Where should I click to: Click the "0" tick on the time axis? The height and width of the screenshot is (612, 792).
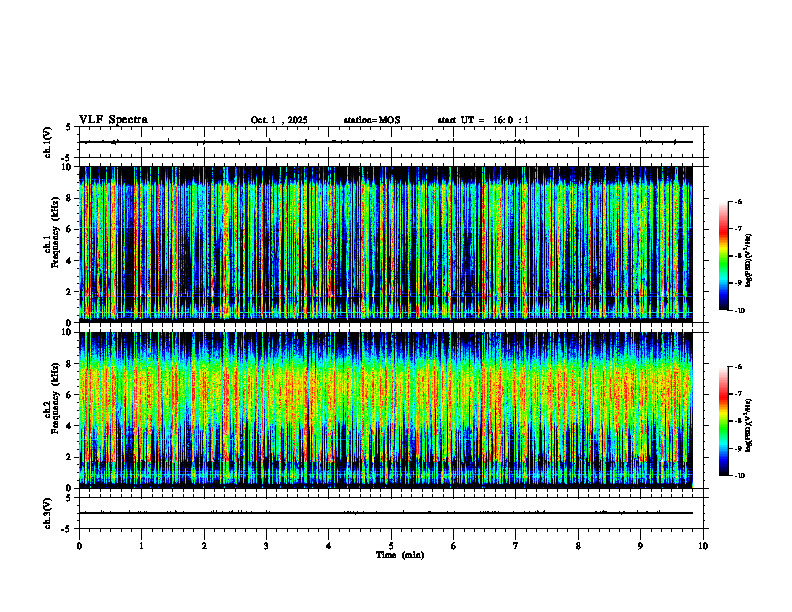coord(79,546)
